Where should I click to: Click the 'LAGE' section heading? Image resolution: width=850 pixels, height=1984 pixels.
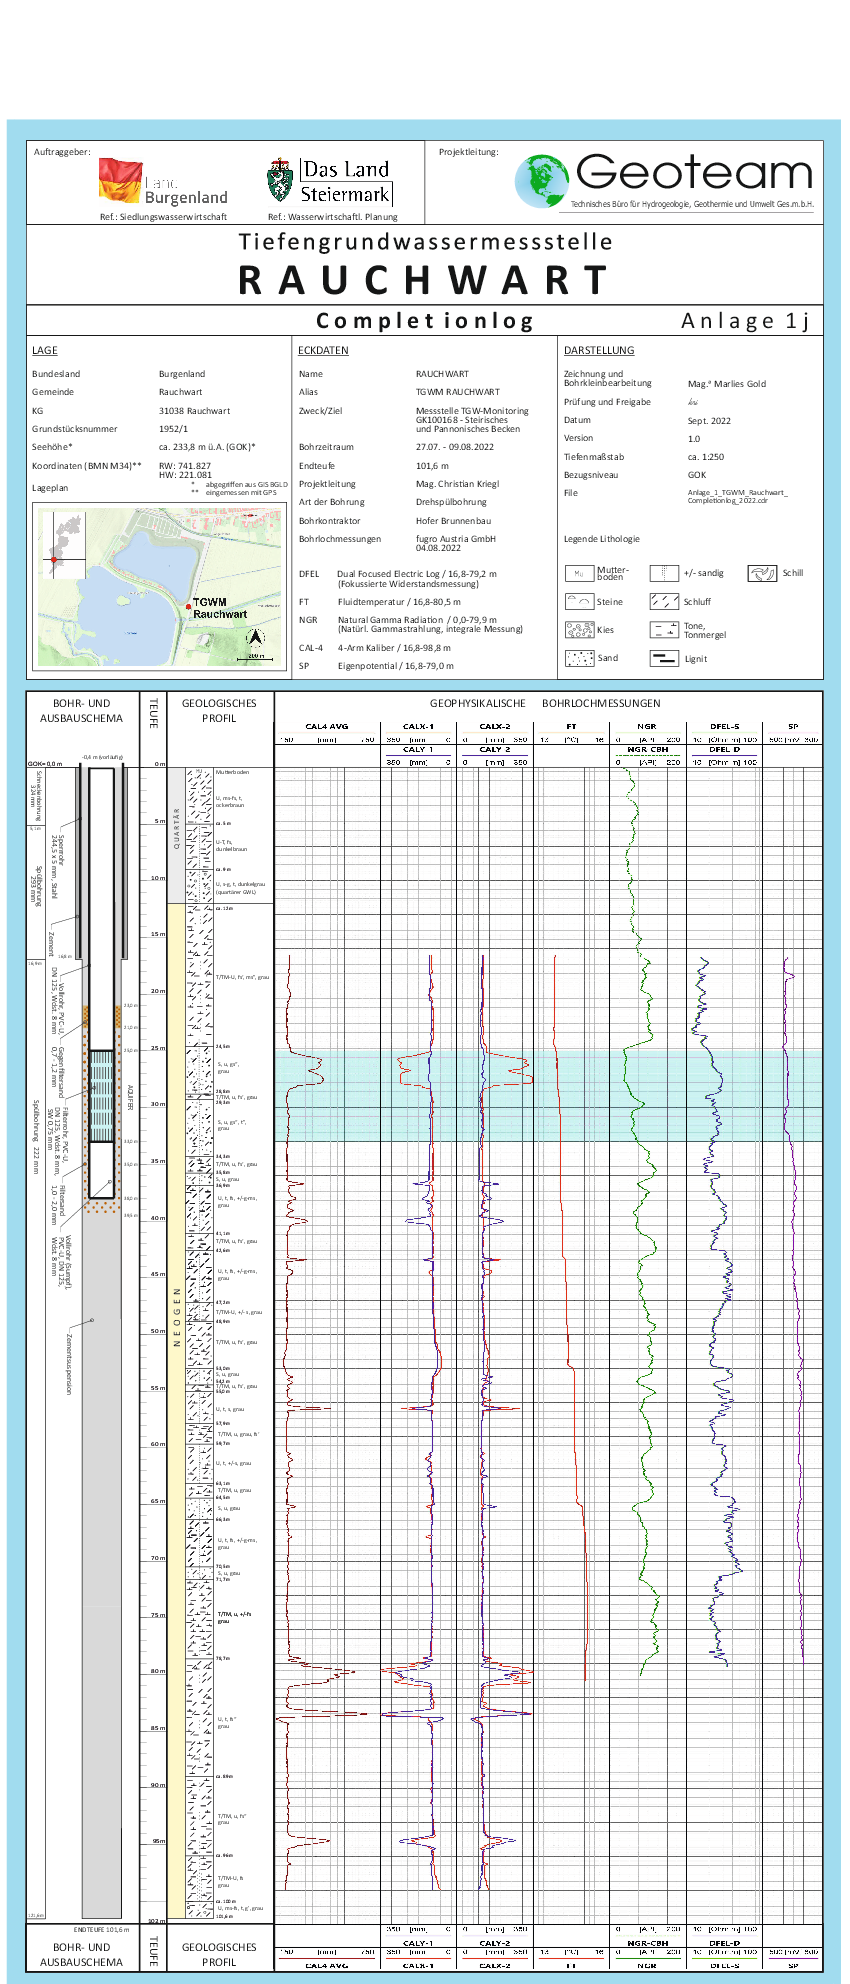45,351
